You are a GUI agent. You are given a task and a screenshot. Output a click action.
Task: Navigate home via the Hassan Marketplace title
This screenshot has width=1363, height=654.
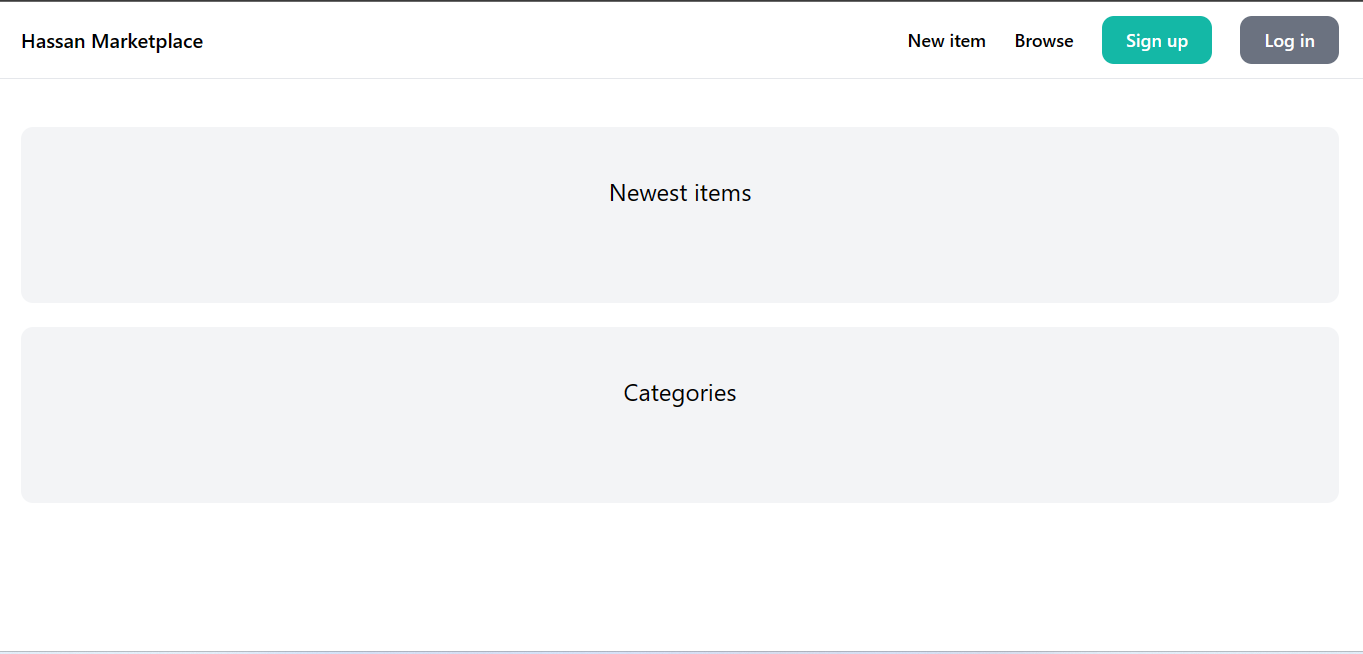pyautogui.click(x=111, y=41)
